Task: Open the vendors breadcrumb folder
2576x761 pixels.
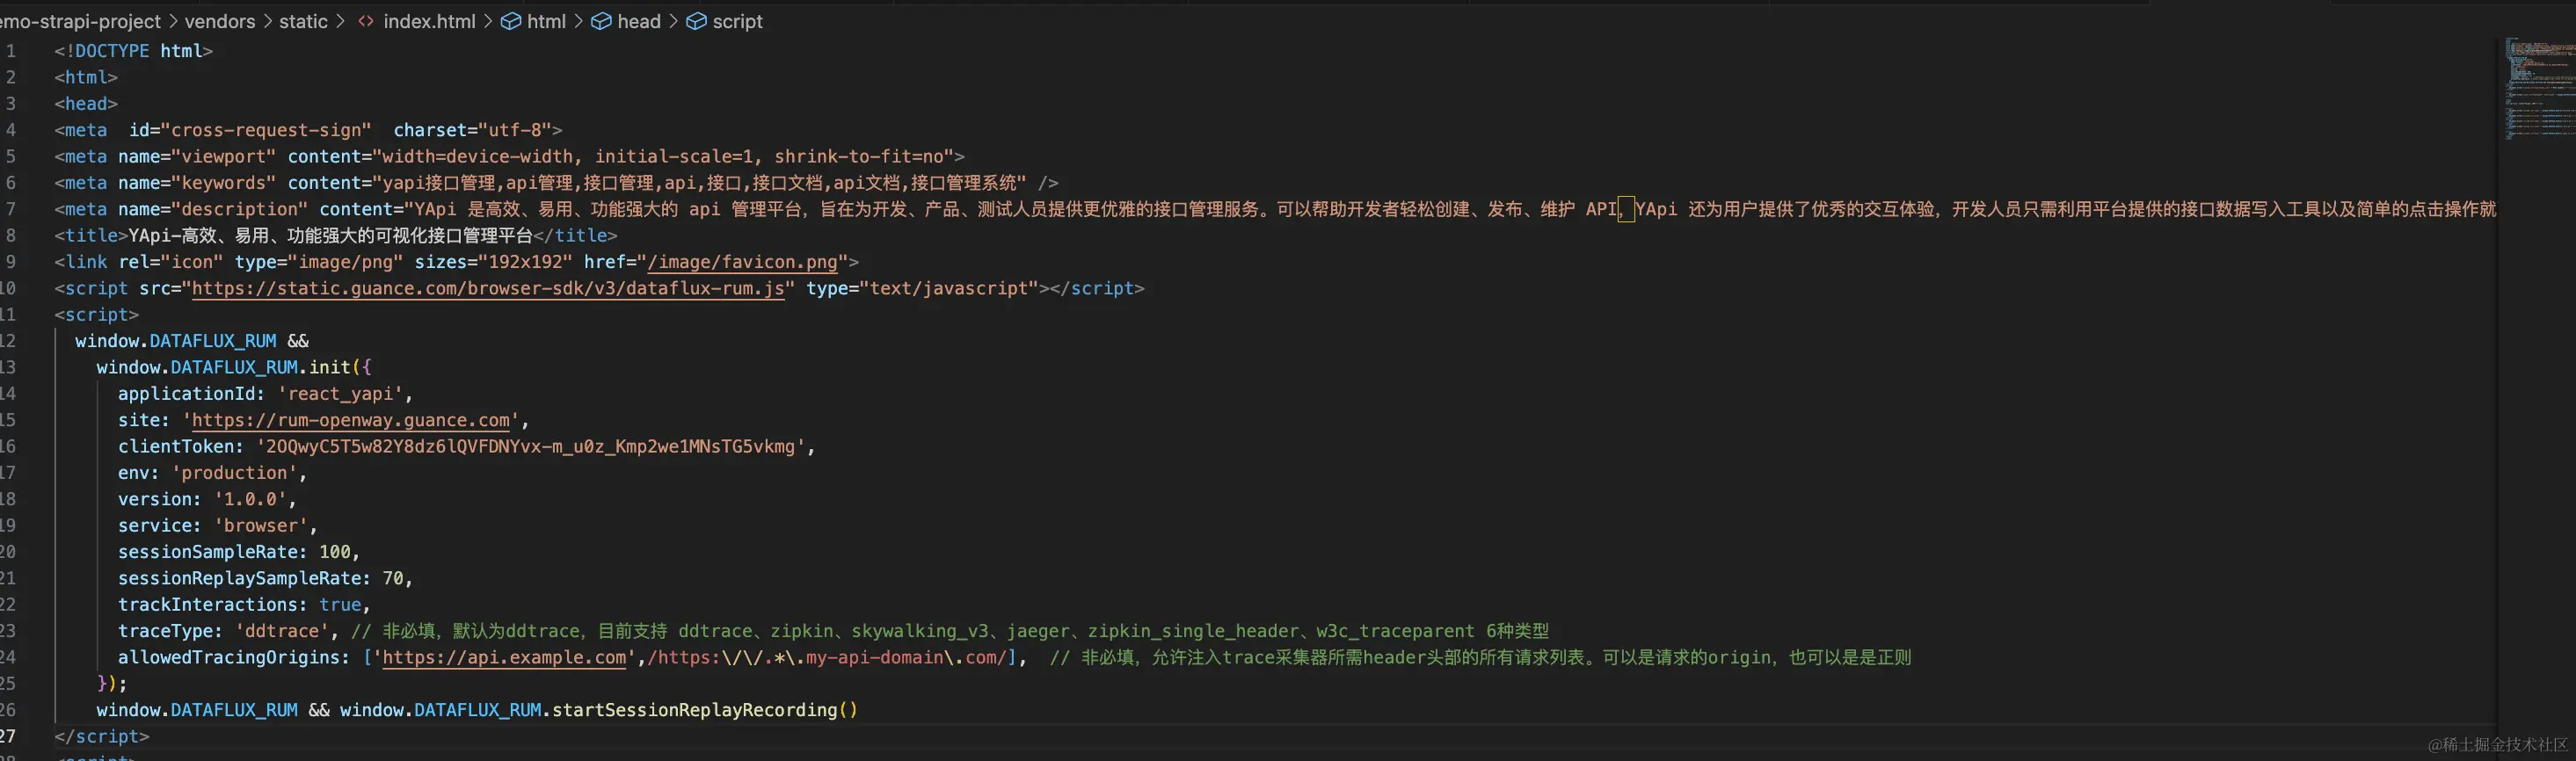Action: coord(220,21)
